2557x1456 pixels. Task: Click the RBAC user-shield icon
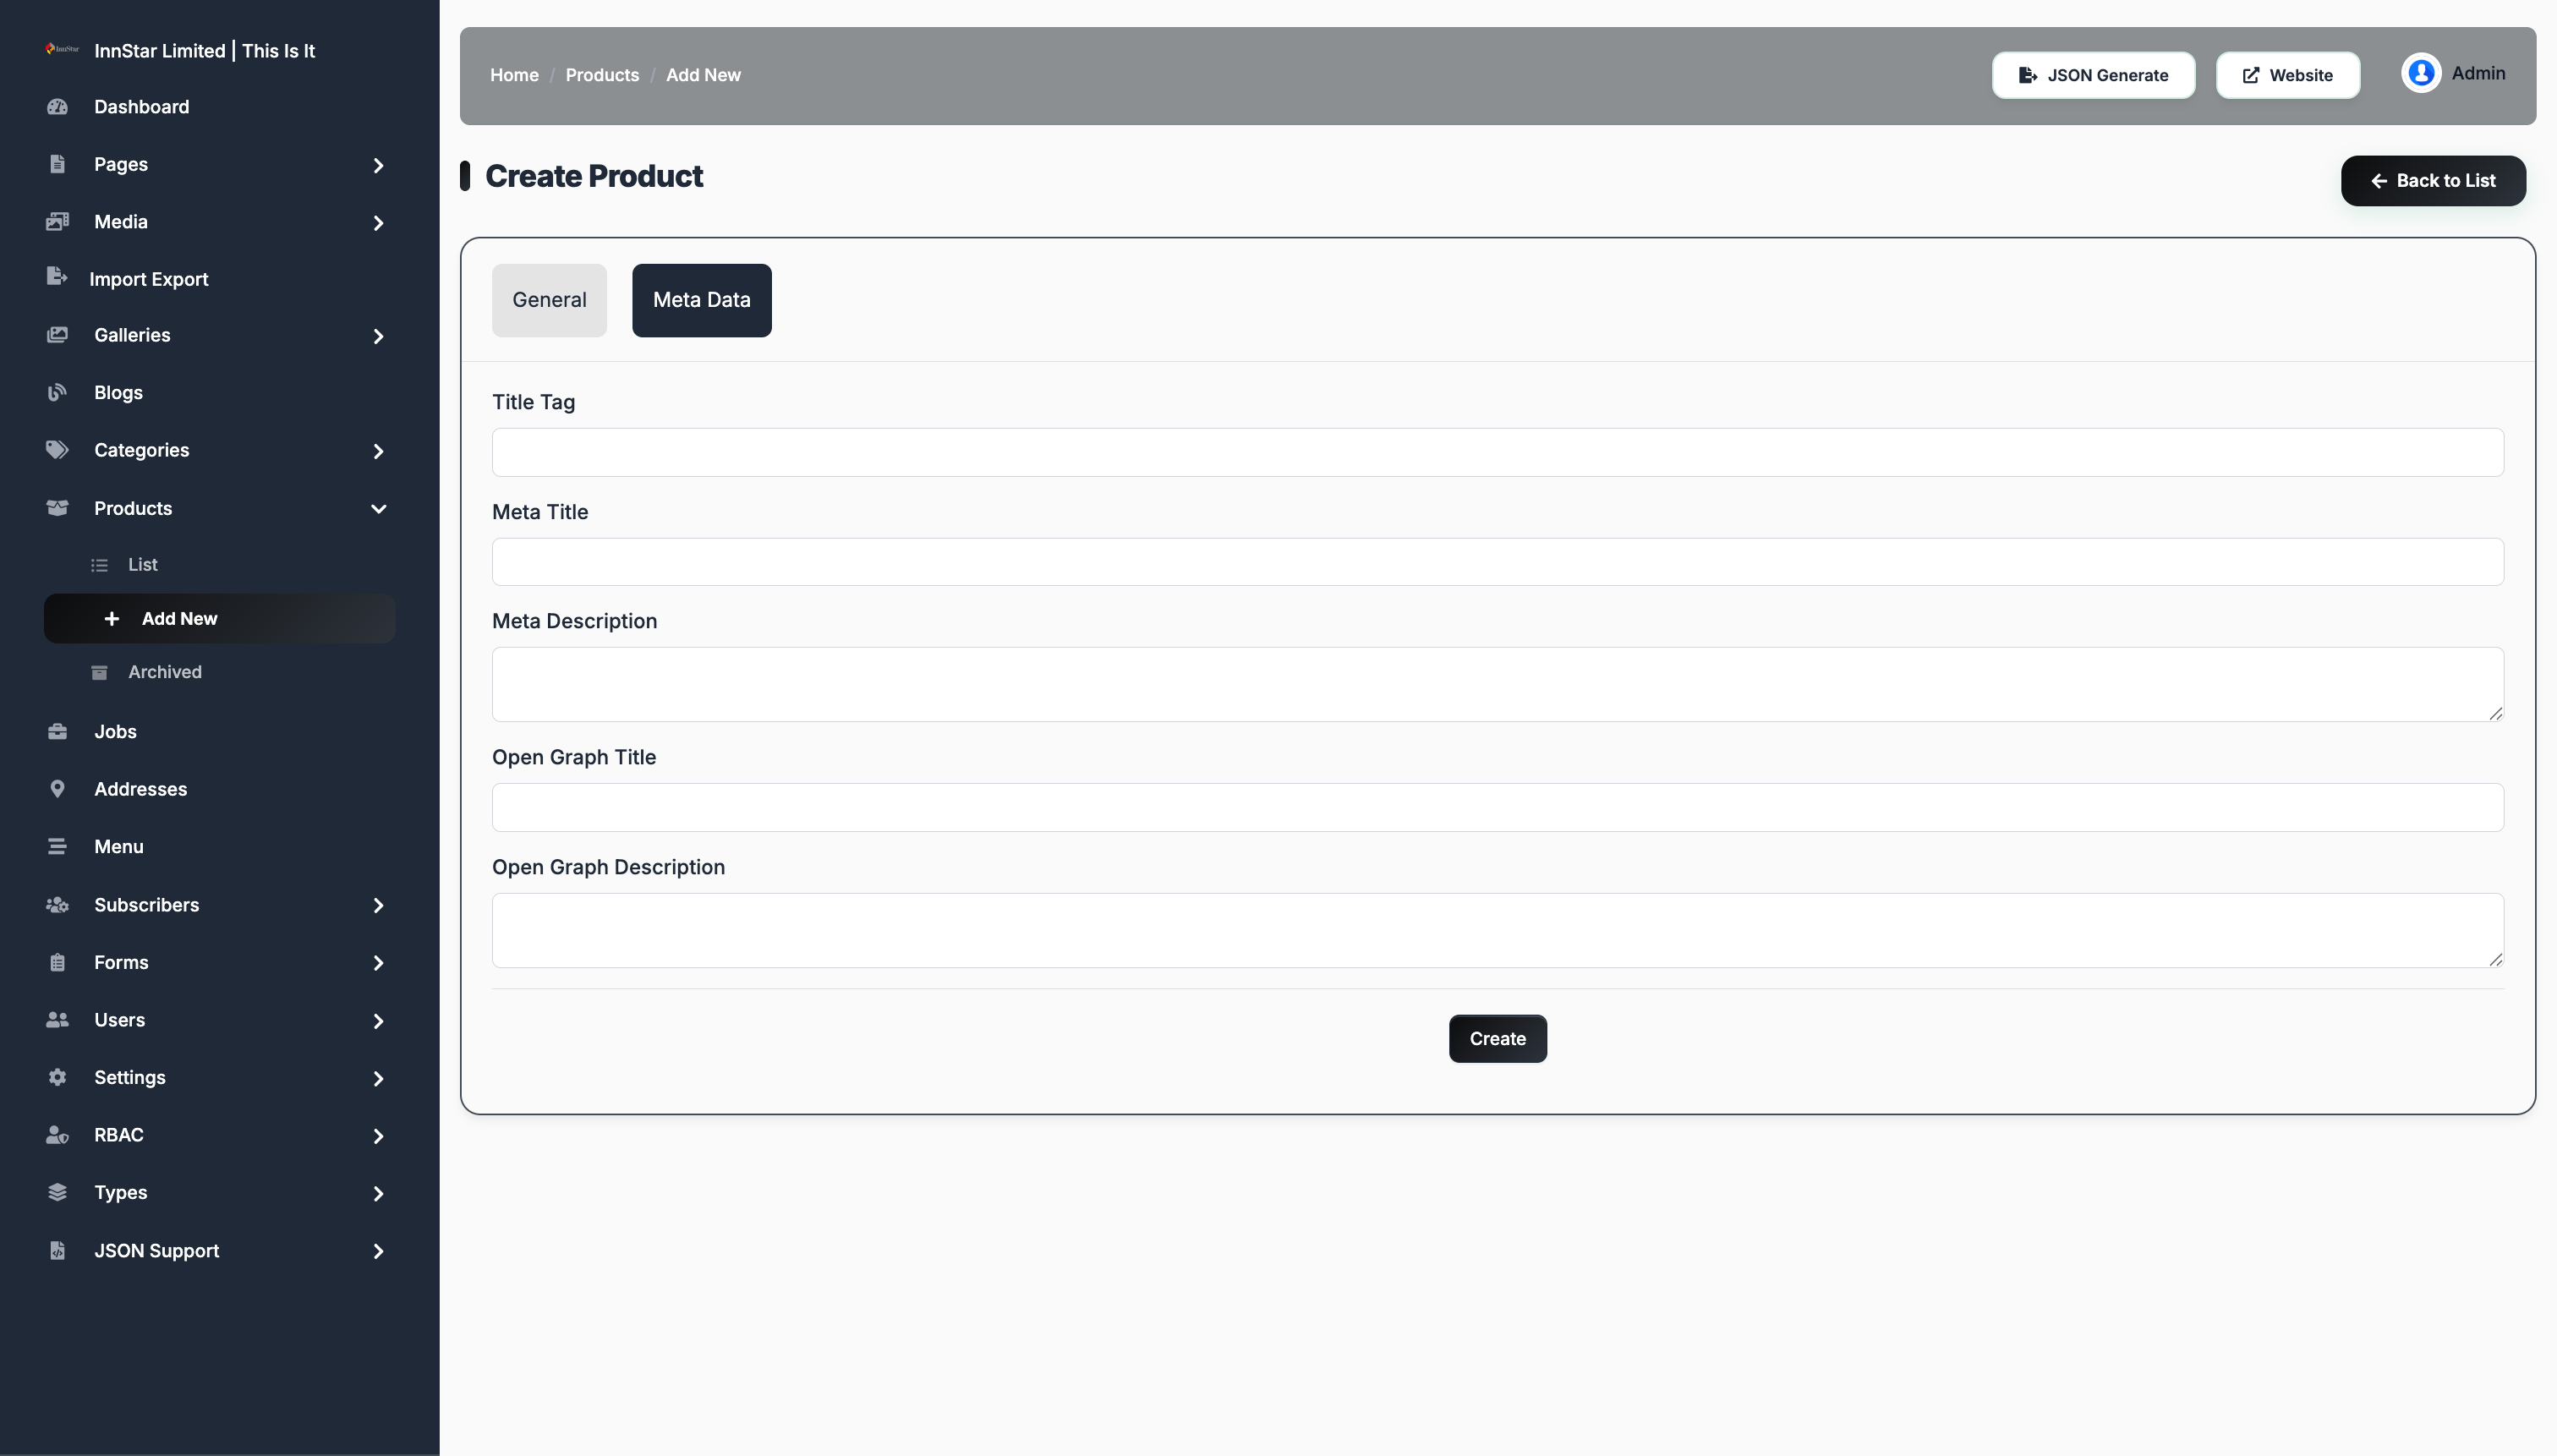[58, 1135]
